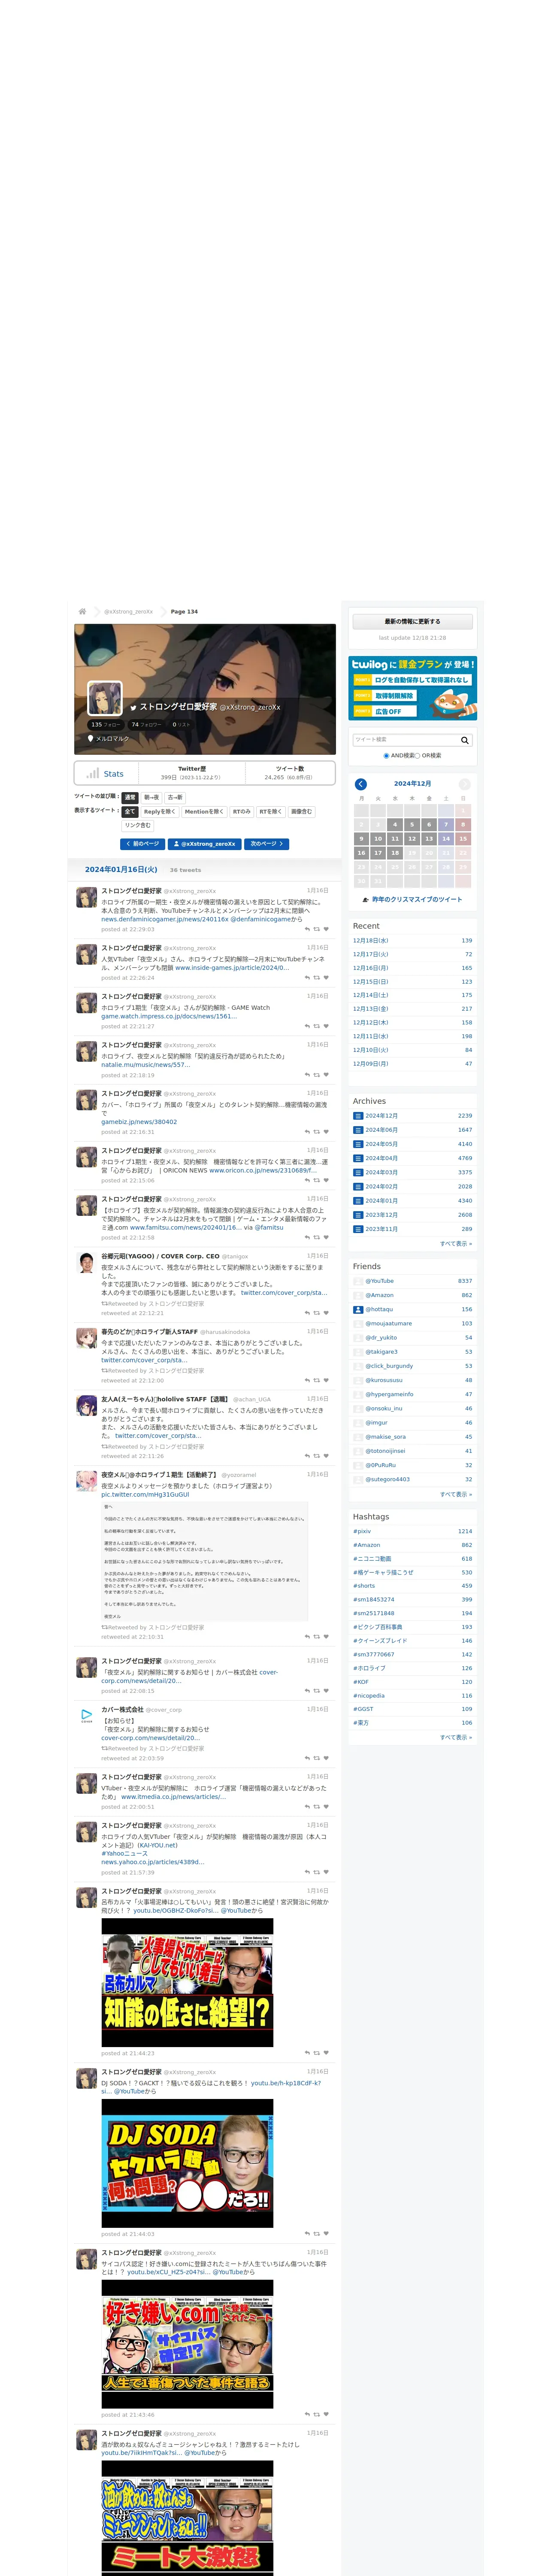This screenshot has width=551, height=2576.
Task: Click the @YouTube friend avatar icon
Action: (x=358, y=1281)
